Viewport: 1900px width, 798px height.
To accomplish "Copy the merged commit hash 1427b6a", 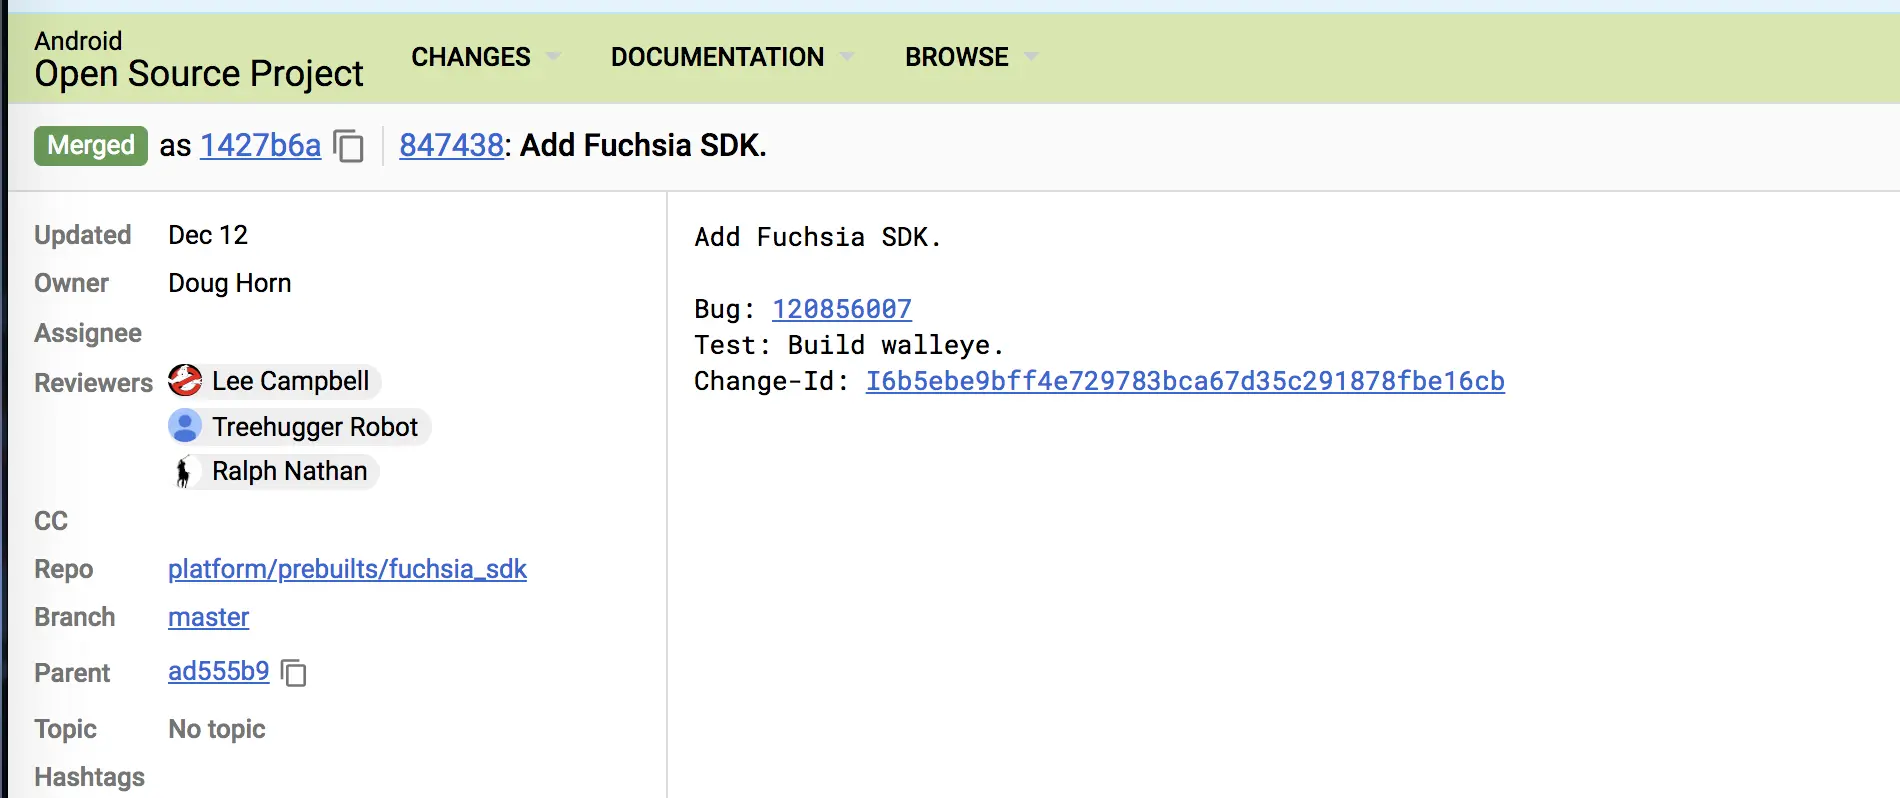I will point(348,146).
